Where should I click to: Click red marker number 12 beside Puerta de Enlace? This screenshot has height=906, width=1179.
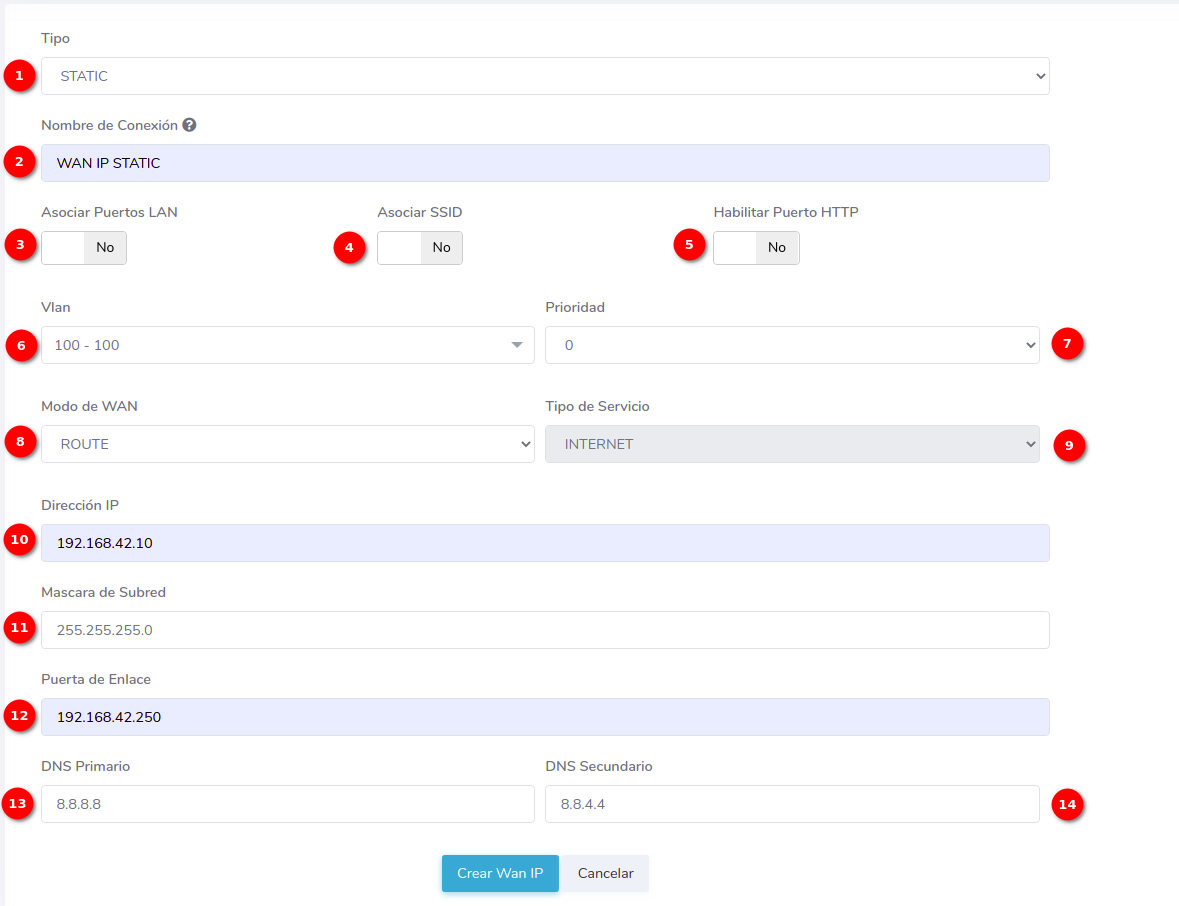[x=19, y=716]
